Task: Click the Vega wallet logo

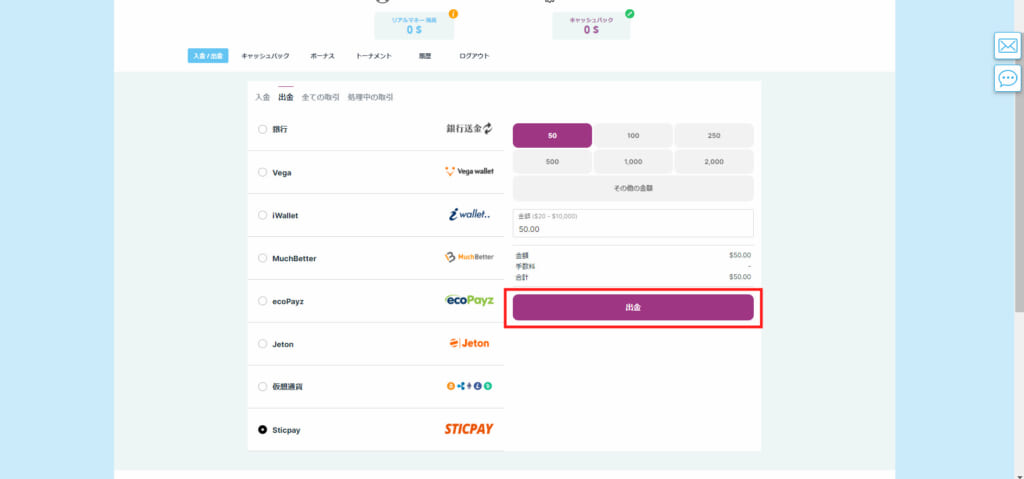Action: [470, 172]
